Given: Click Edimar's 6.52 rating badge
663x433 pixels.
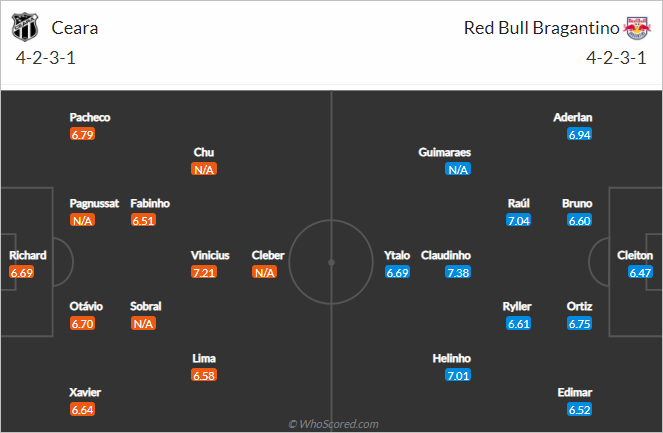Looking at the screenshot, I should pos(579,410).
